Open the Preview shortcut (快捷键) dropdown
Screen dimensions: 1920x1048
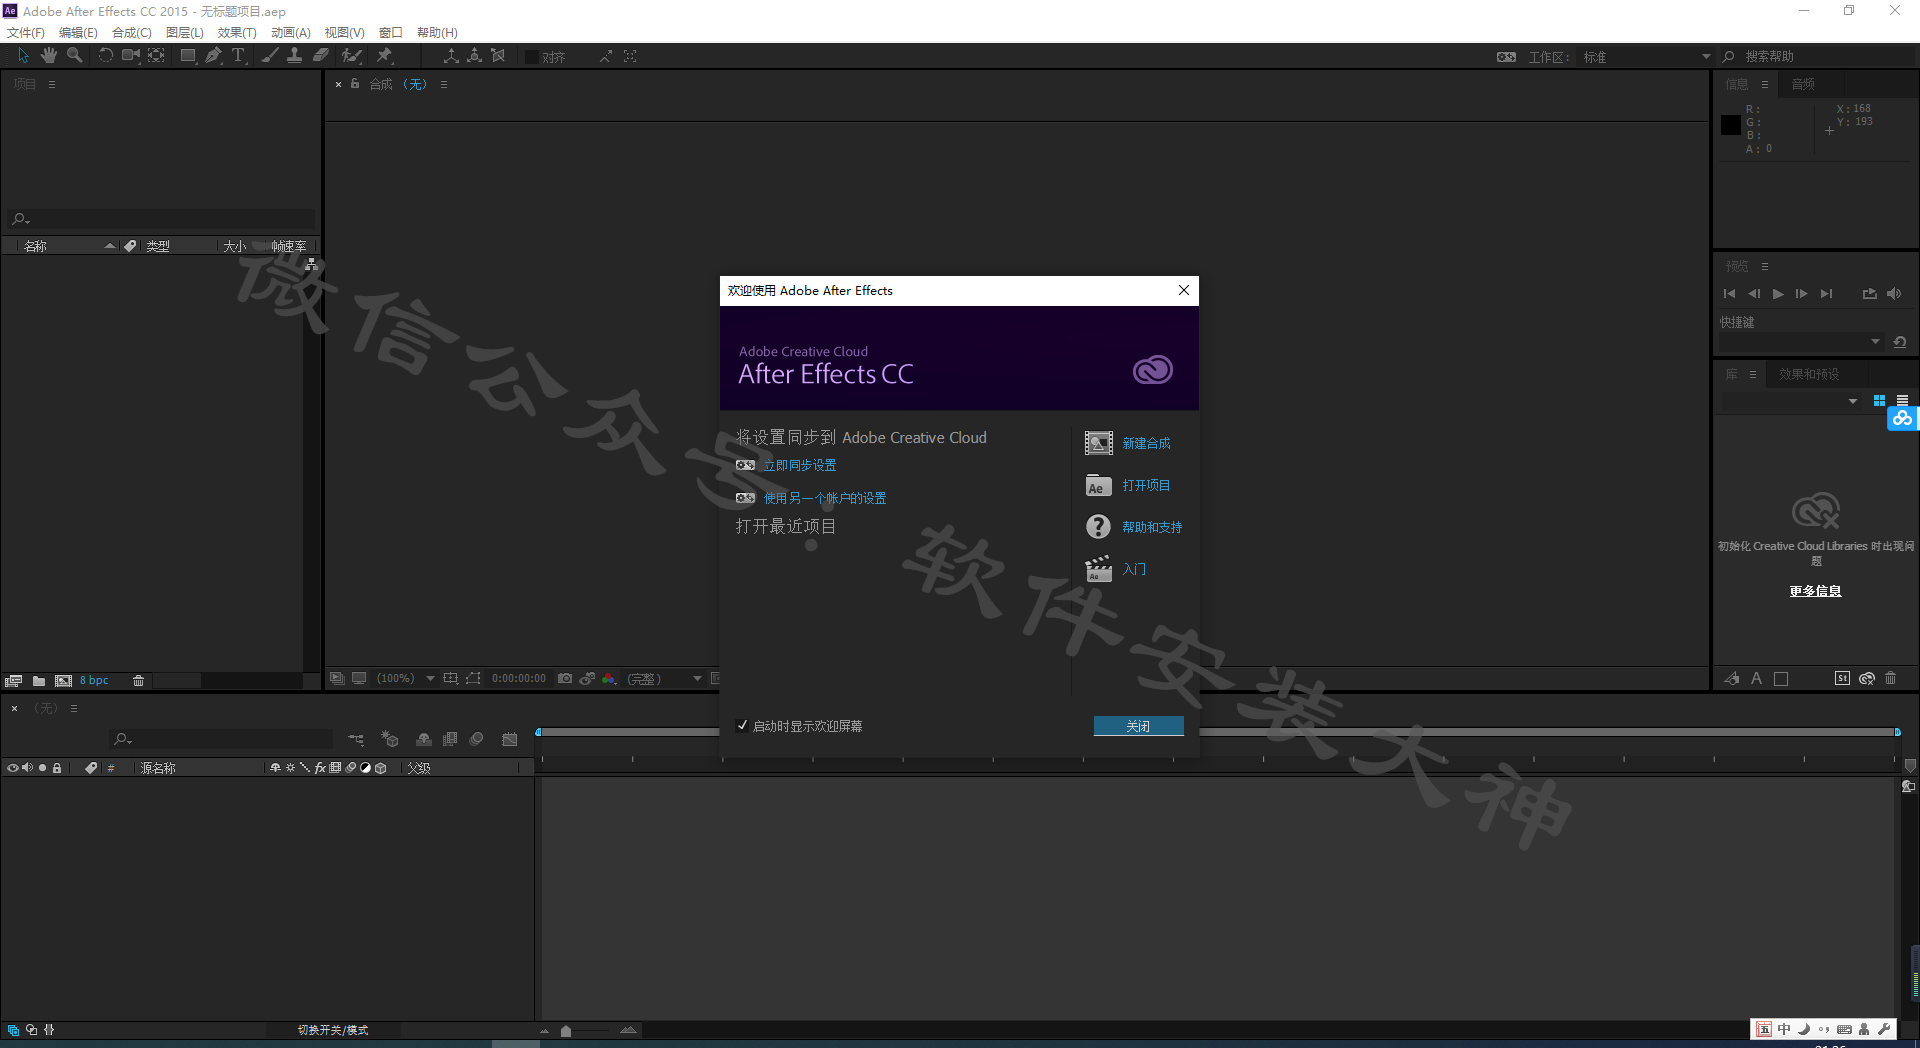pyautogui.click(x=1801, y=342)
